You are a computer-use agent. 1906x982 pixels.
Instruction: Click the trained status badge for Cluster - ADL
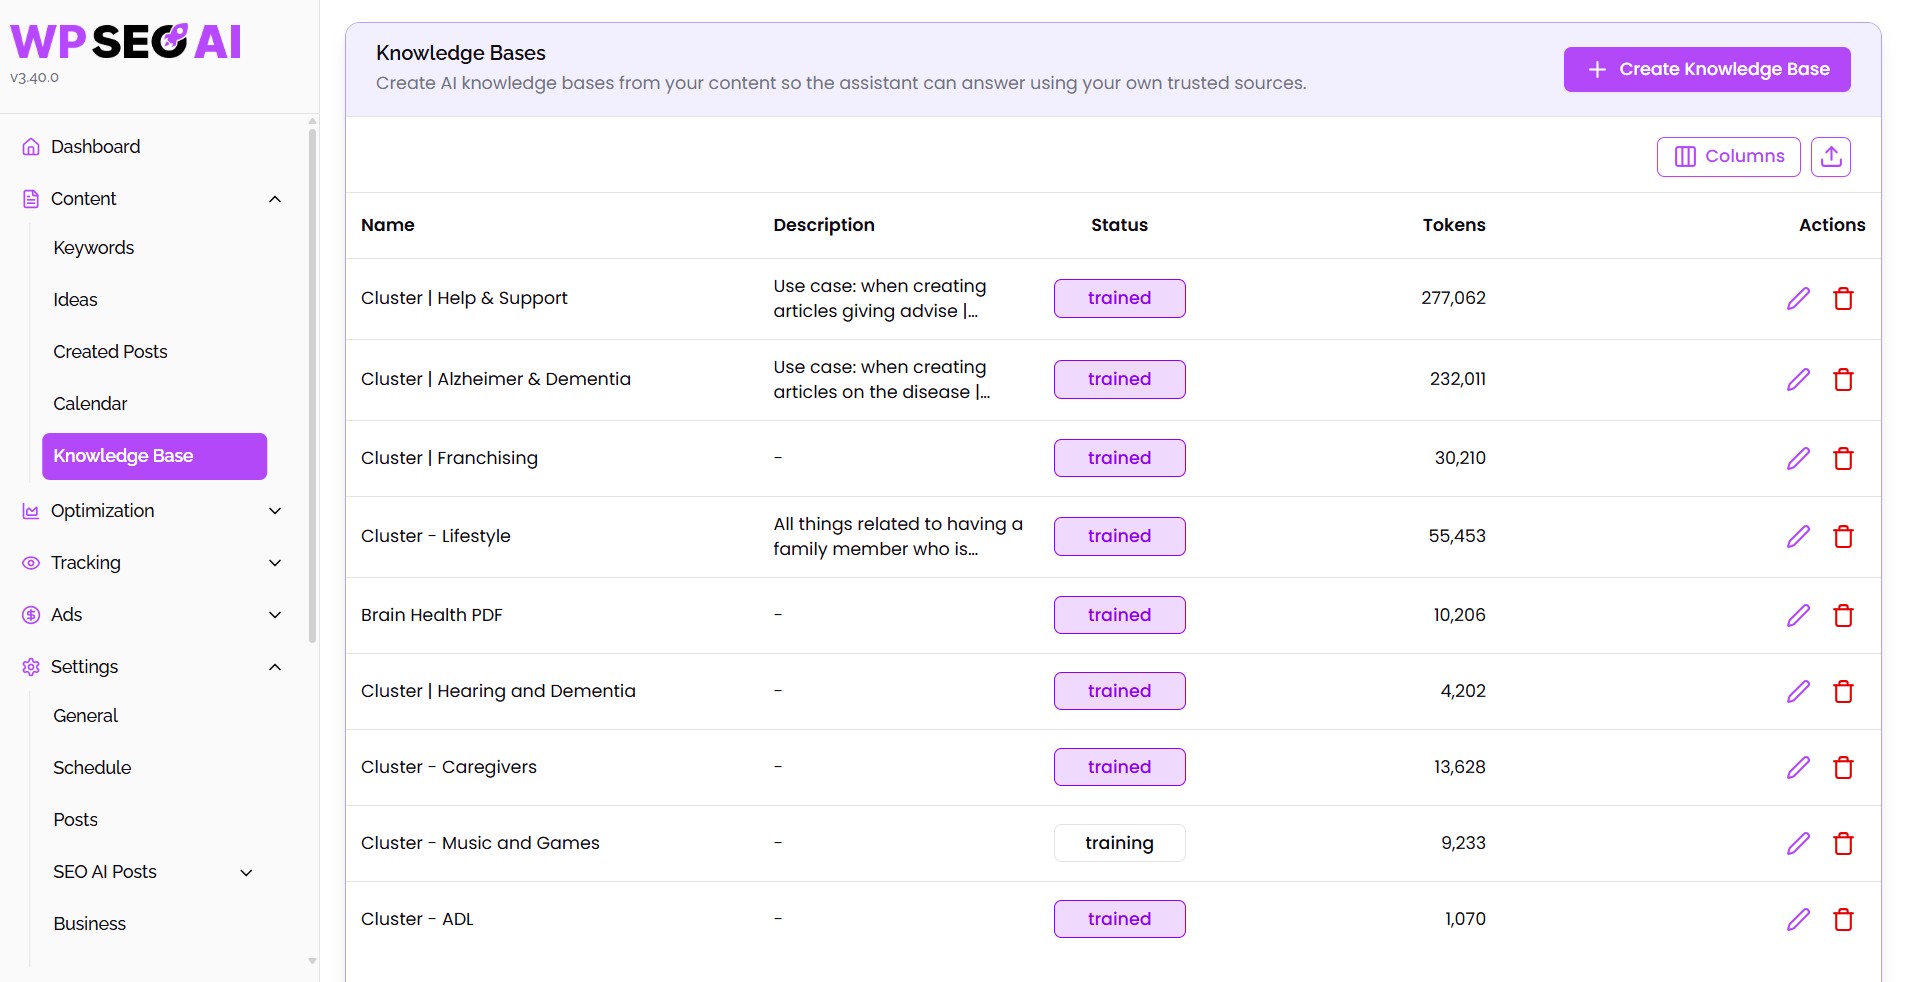point(1119,919)
